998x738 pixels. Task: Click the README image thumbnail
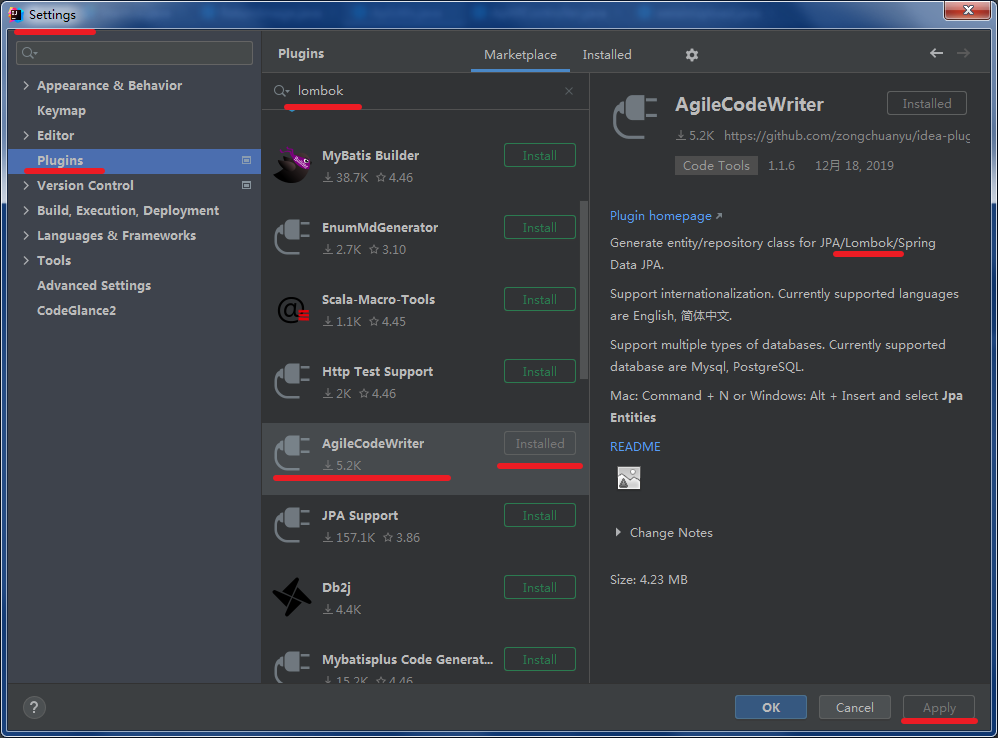629,478
